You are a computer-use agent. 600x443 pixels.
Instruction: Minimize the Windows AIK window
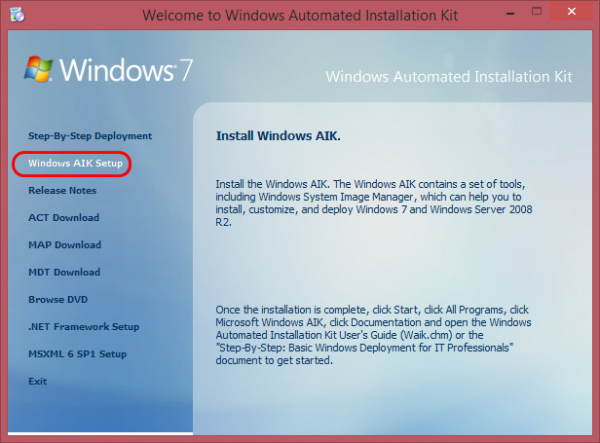coord(510,14)
